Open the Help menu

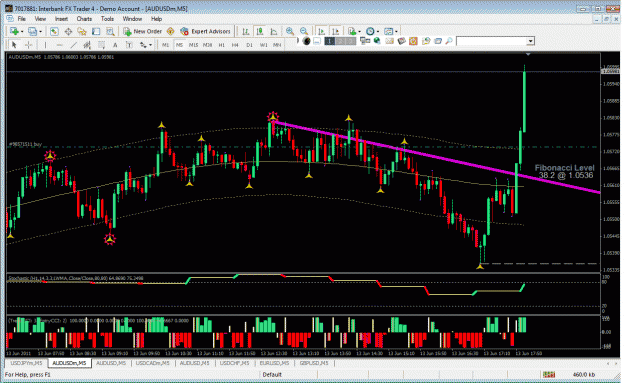coord(156,19)
